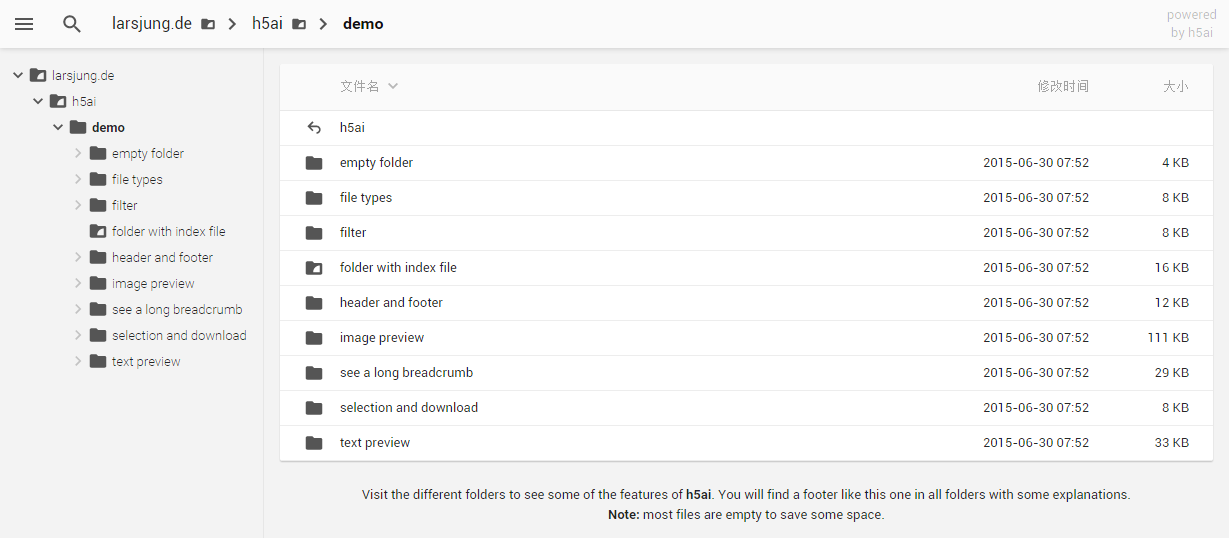This screenshot has height=538, width=1229.
Task: Open the 'powered by h5ai' link
Action: [x=1191, y=24]
